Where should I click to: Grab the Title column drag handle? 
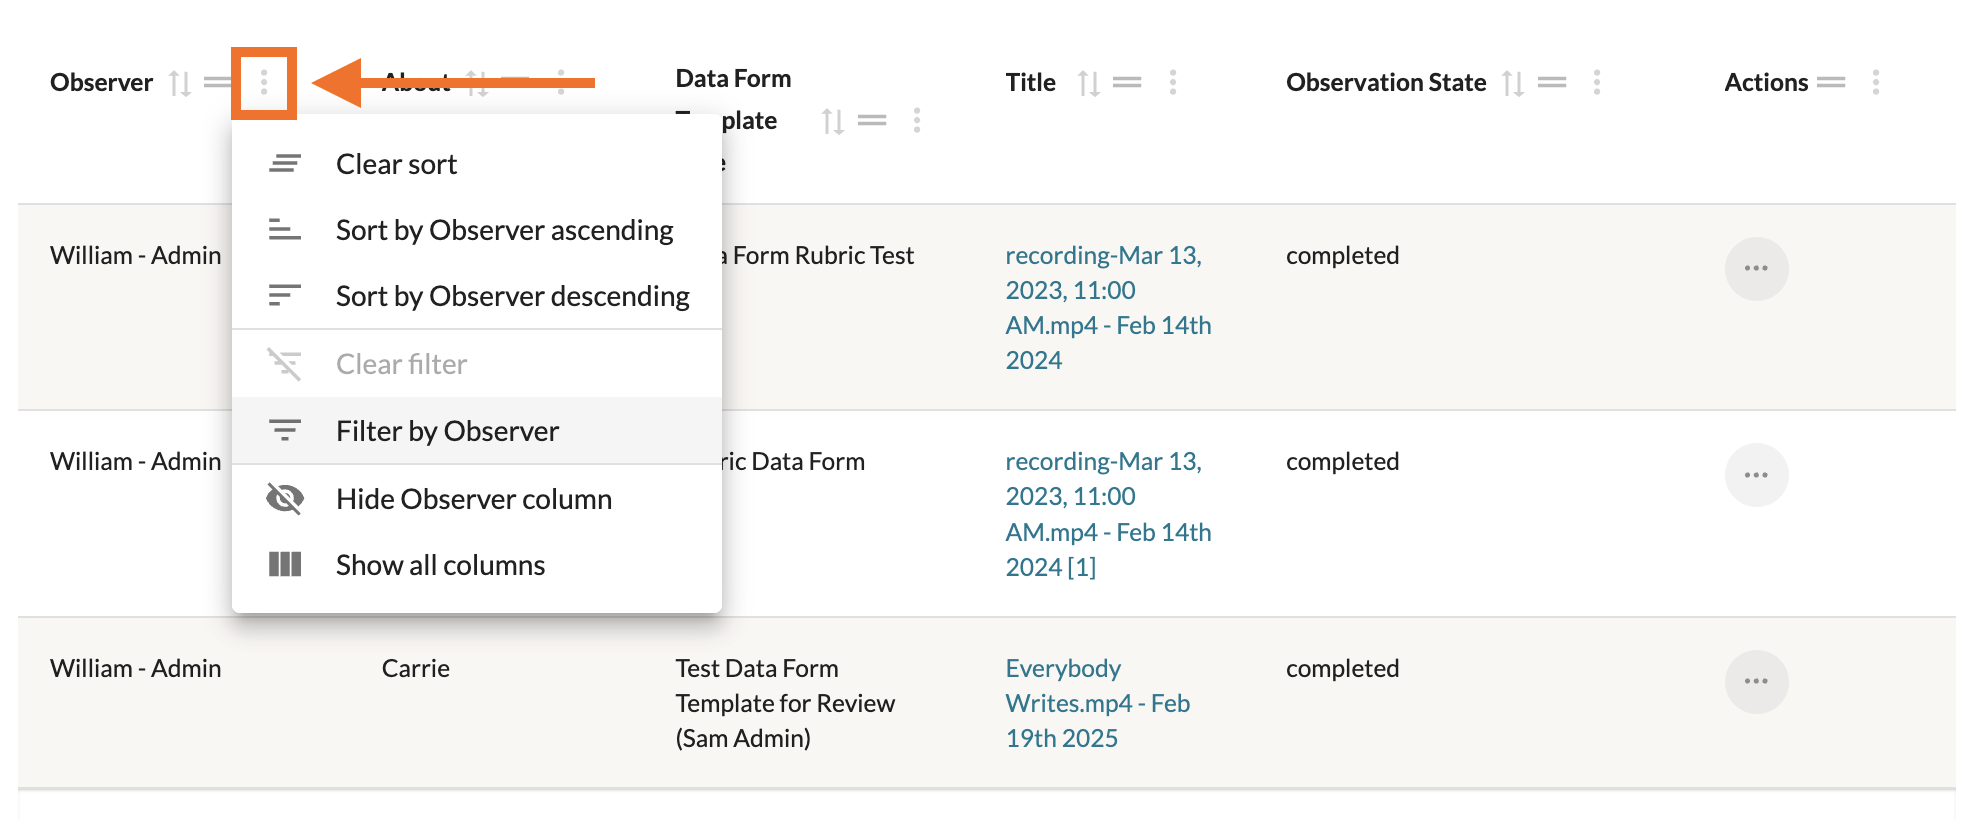1127,83
